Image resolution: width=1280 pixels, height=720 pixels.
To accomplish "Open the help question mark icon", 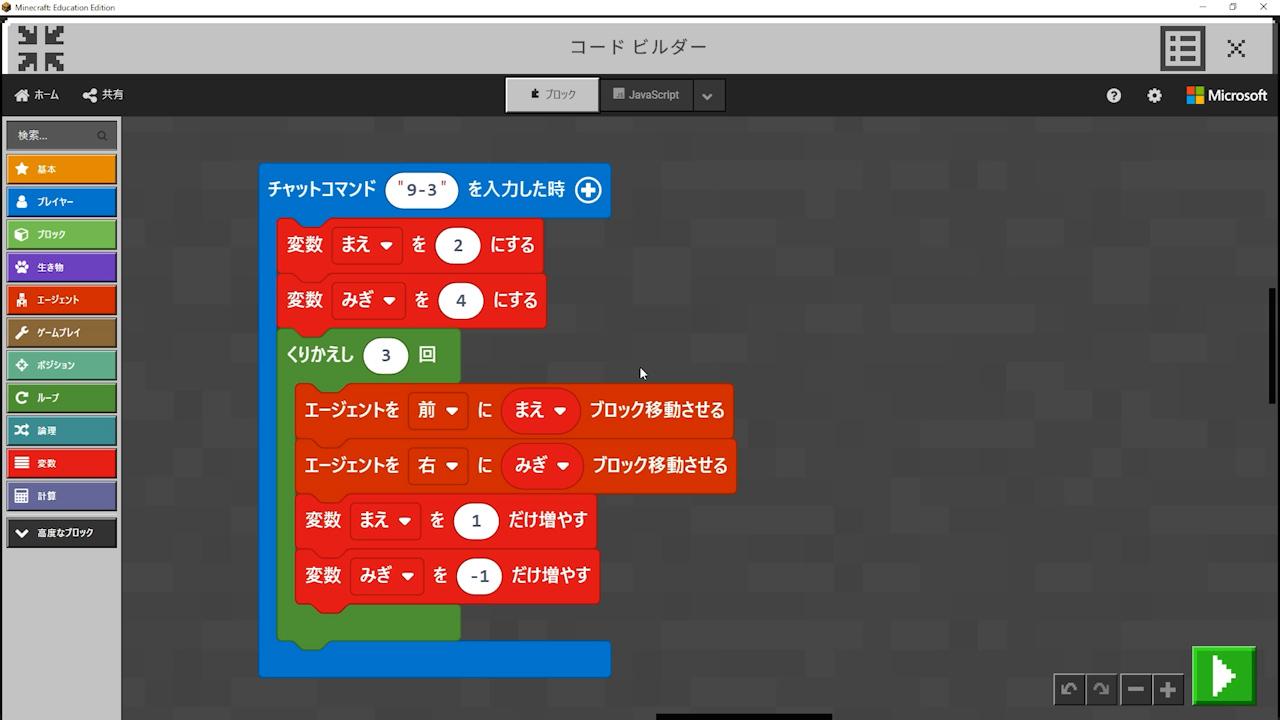I will click(x=1114, y=95).
